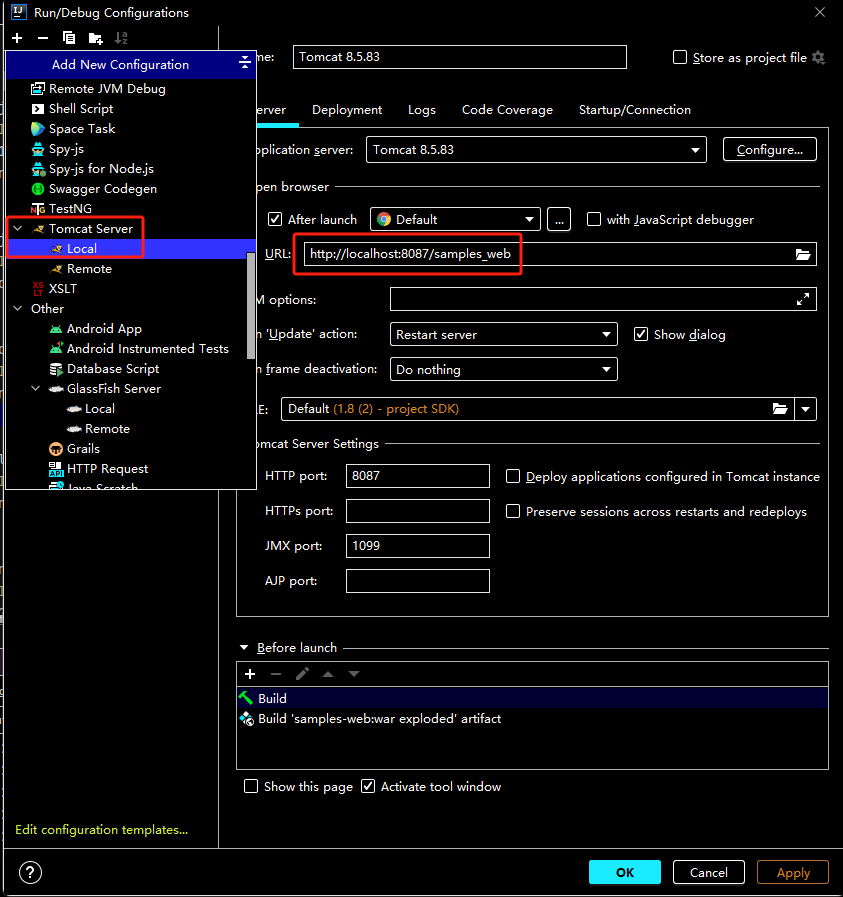Select Remote under Tomcat Server
Image resolution: width=843 pixels, height=897 pixels.
coord(89,269)
